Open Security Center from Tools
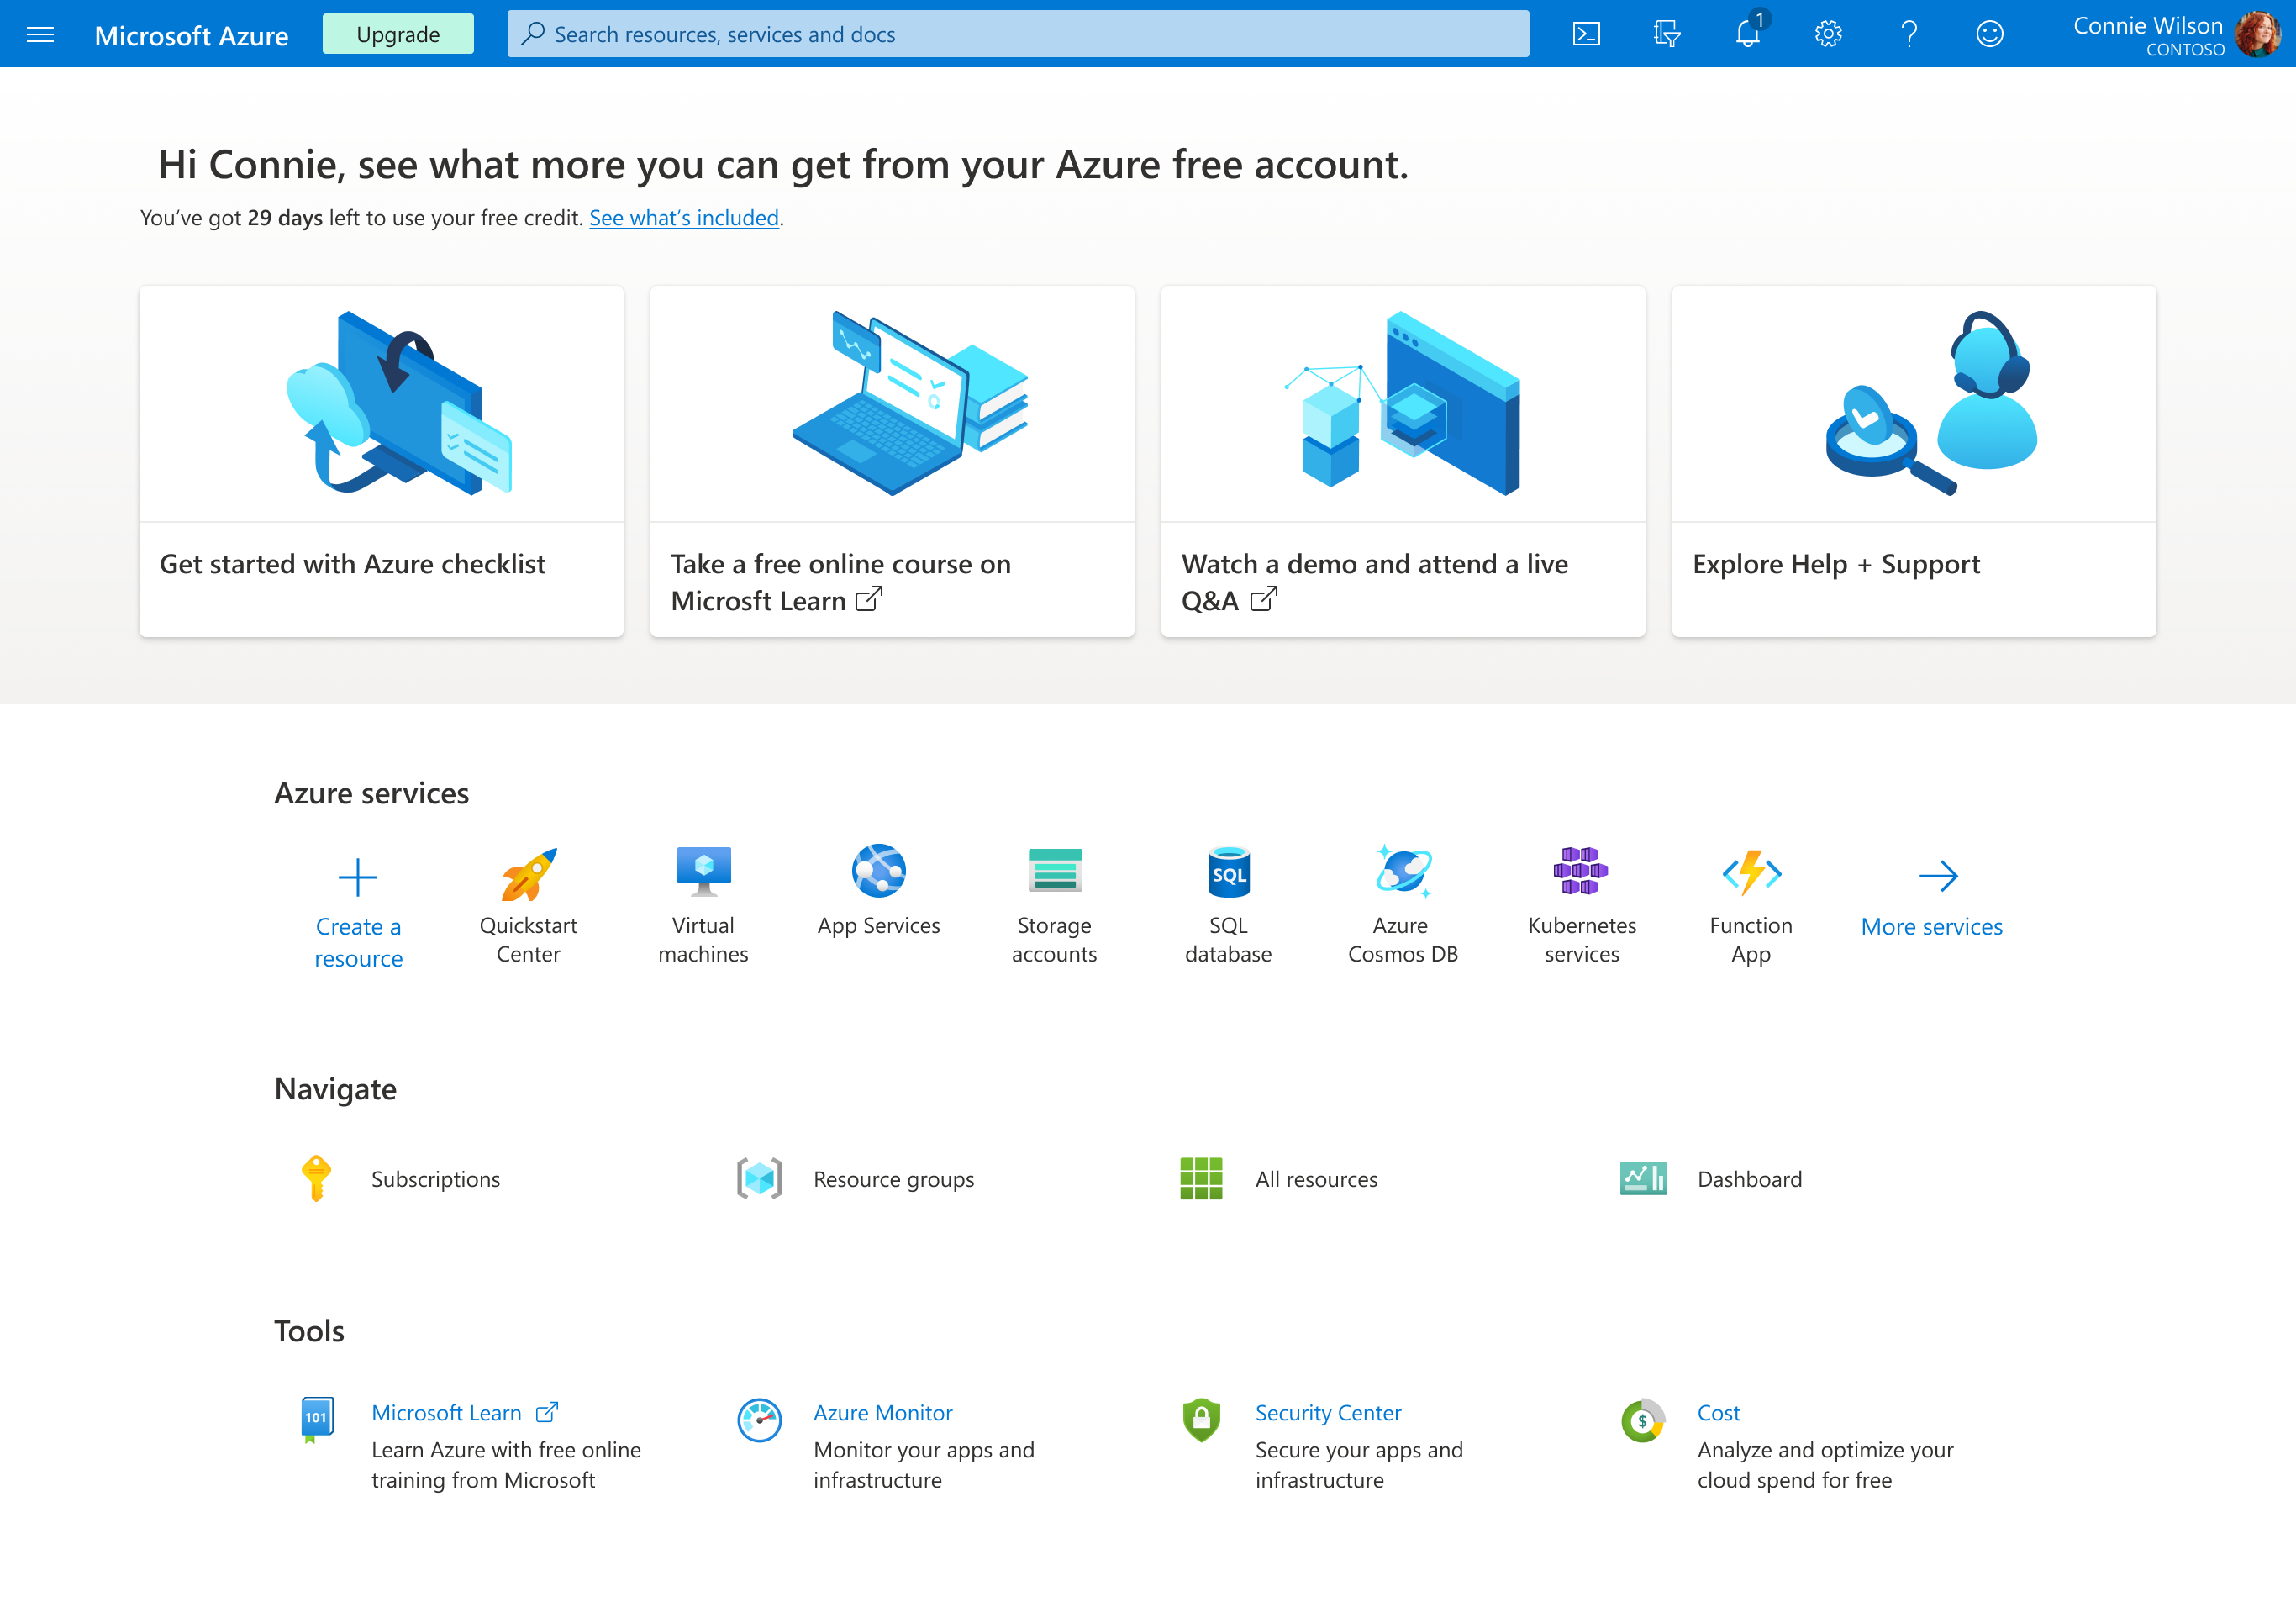Screen dimensions: 2296x1607 click(1328, 1413)
